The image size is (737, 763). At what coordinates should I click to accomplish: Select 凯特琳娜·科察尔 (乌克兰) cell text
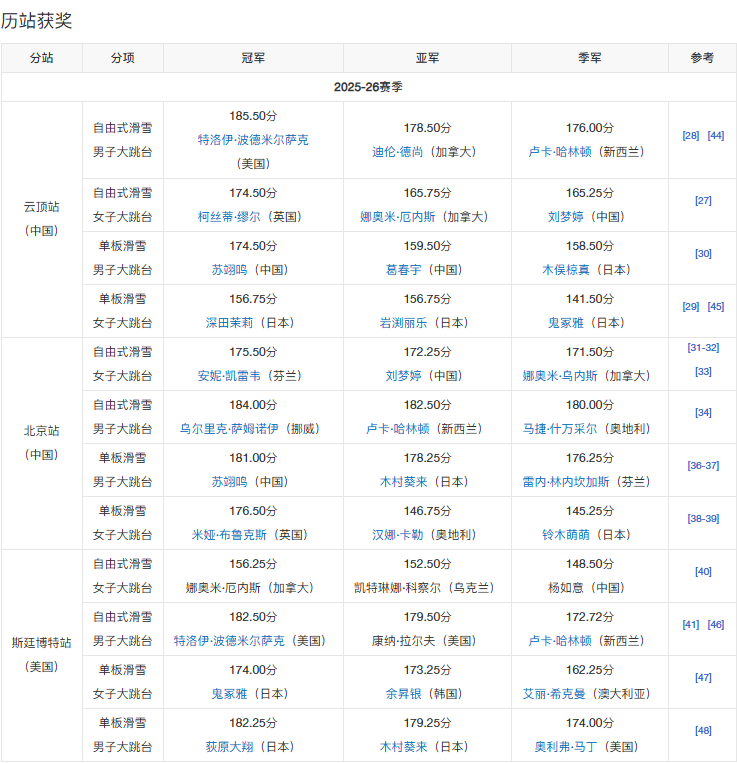[424, 588]
